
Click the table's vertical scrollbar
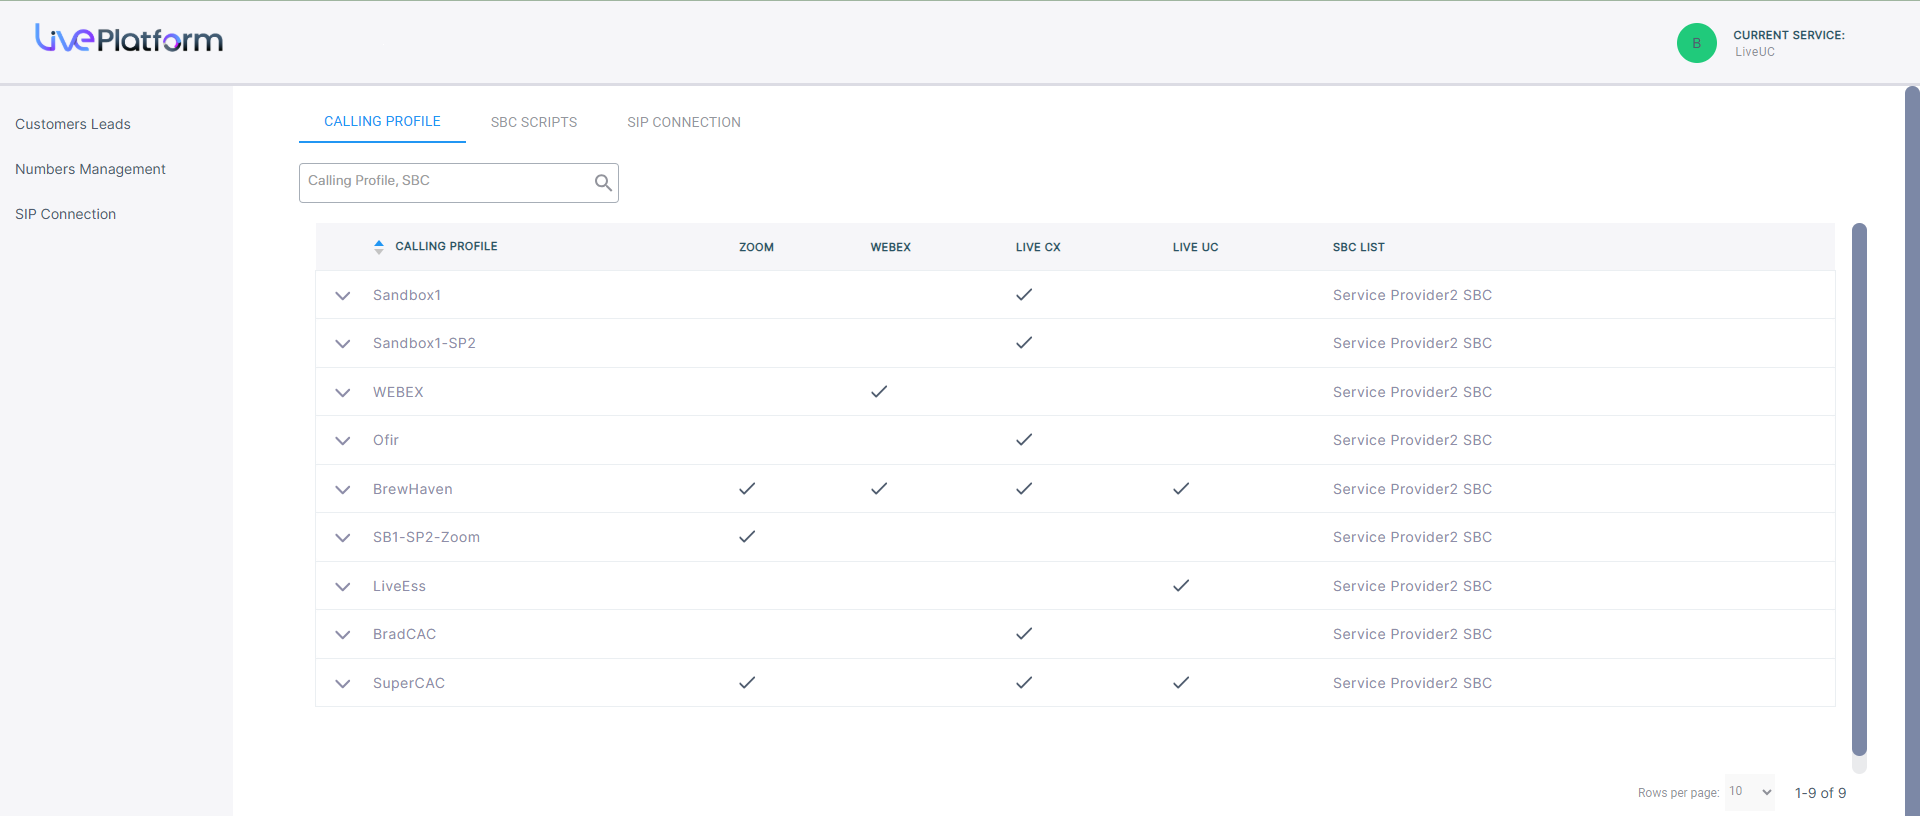[1859, 490]
